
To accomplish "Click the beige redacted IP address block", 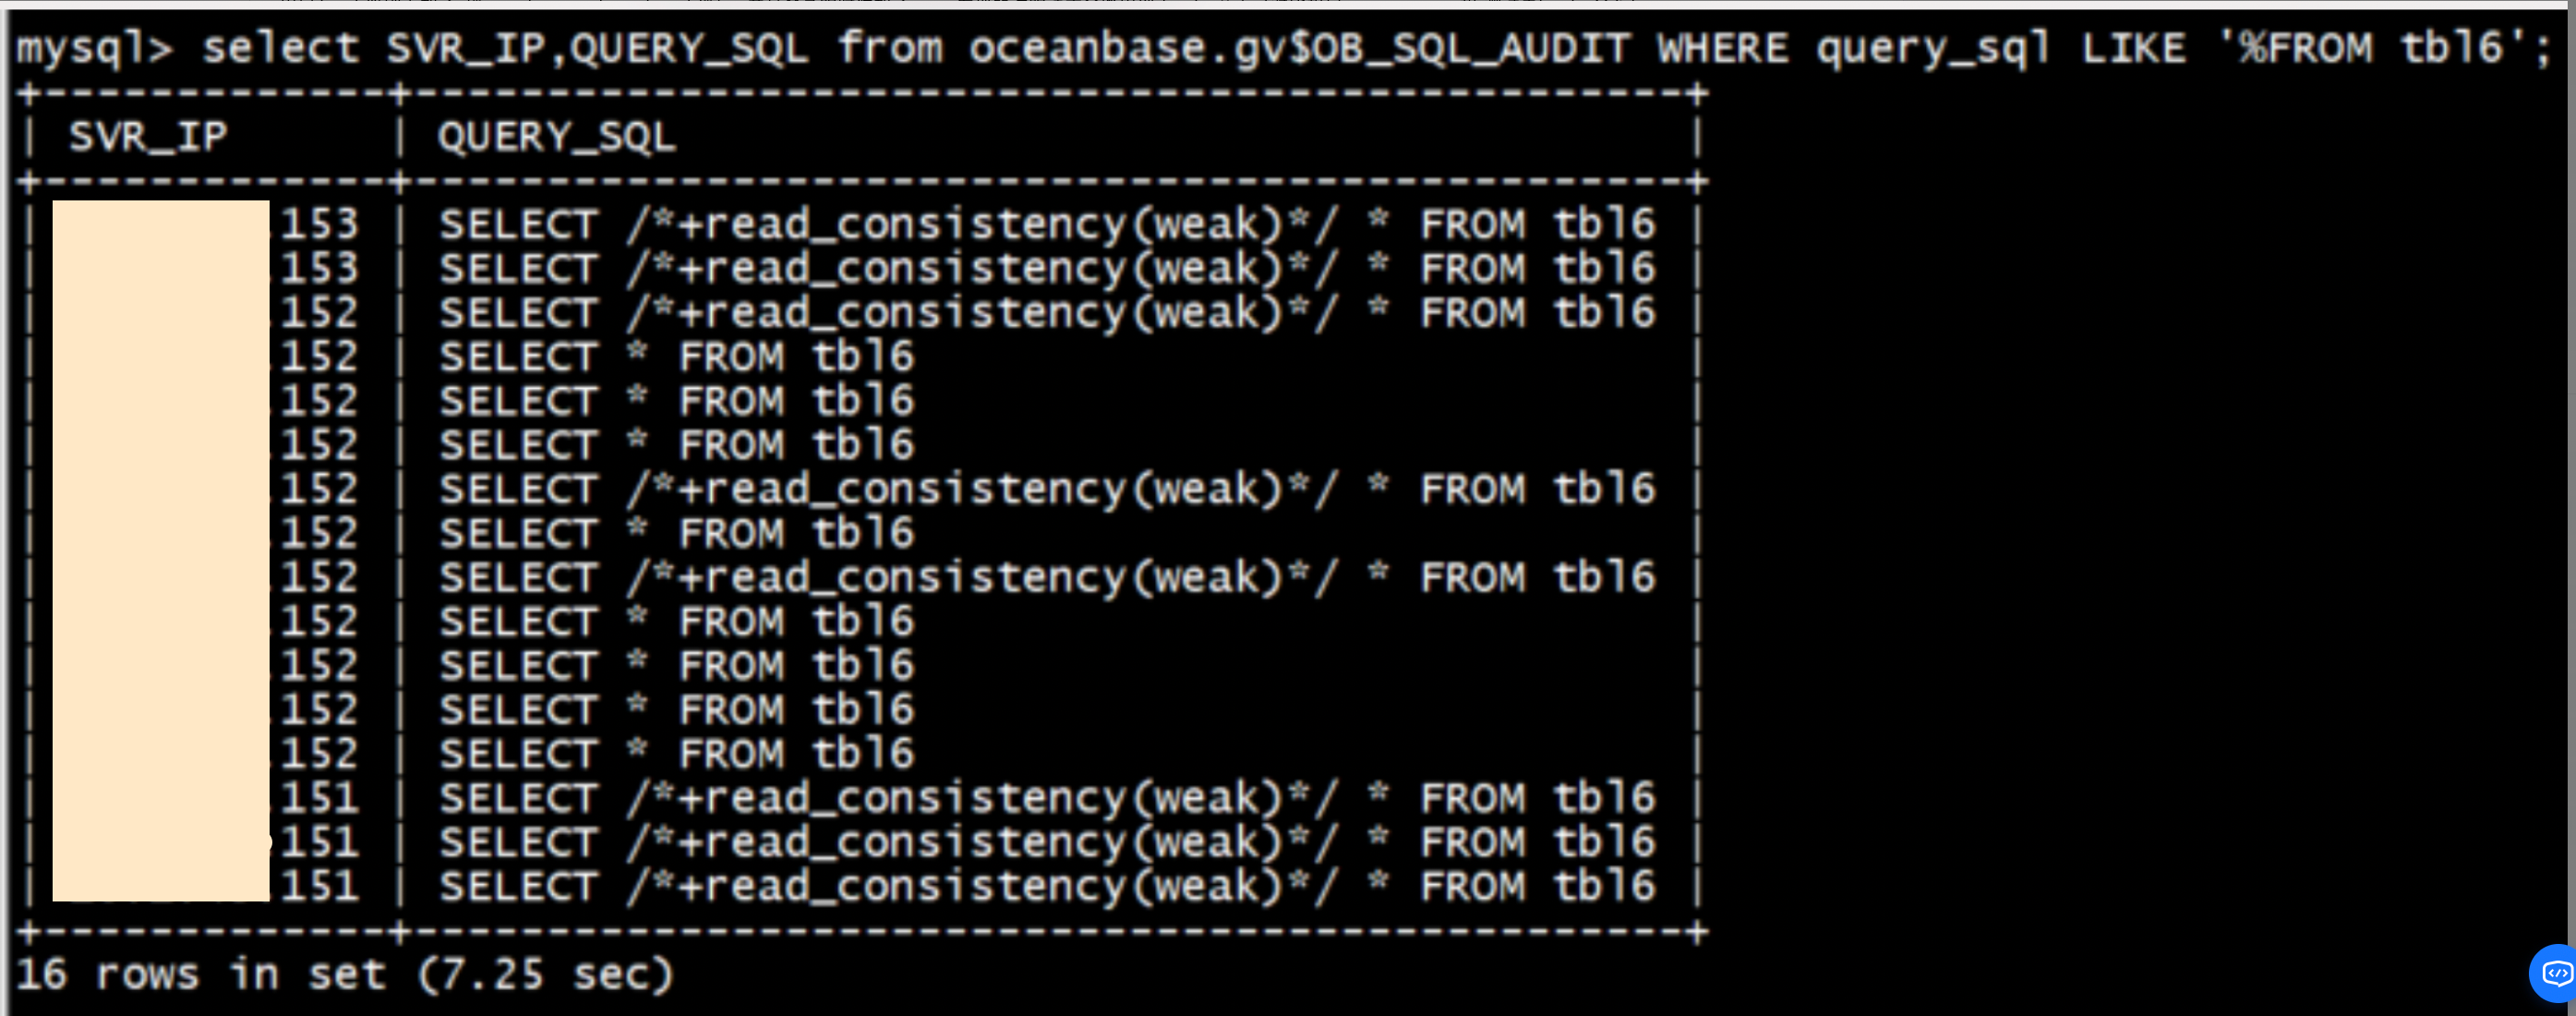I will [161, 550].
